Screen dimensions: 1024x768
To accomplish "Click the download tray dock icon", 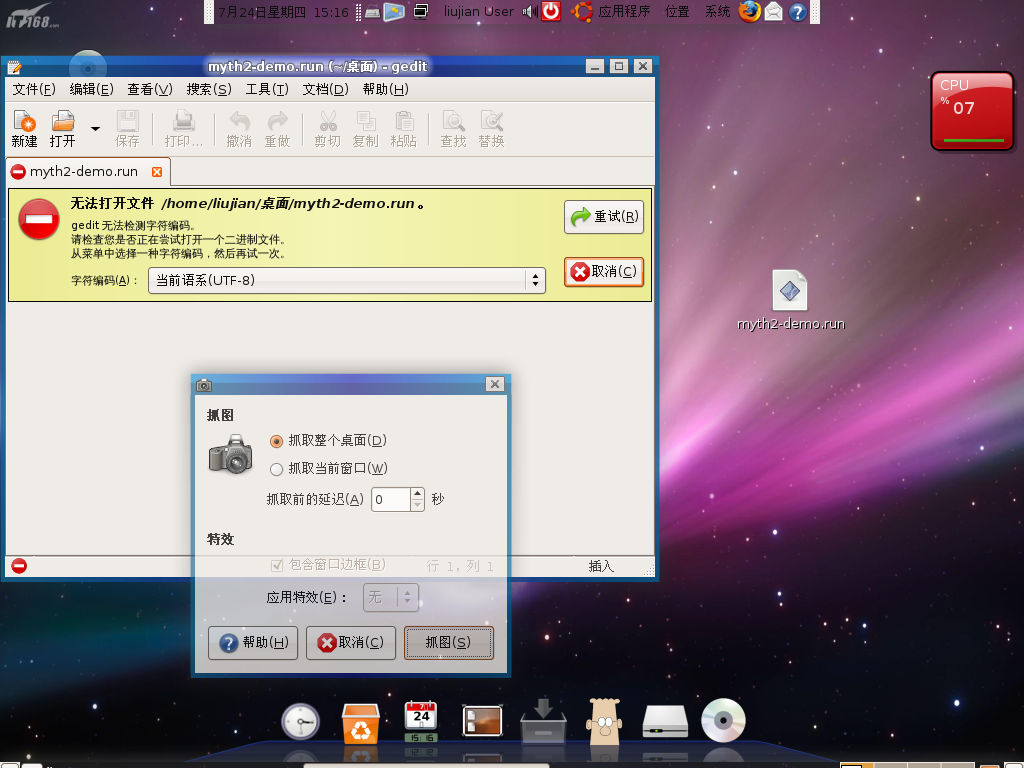I will click(x=543, y=722).
